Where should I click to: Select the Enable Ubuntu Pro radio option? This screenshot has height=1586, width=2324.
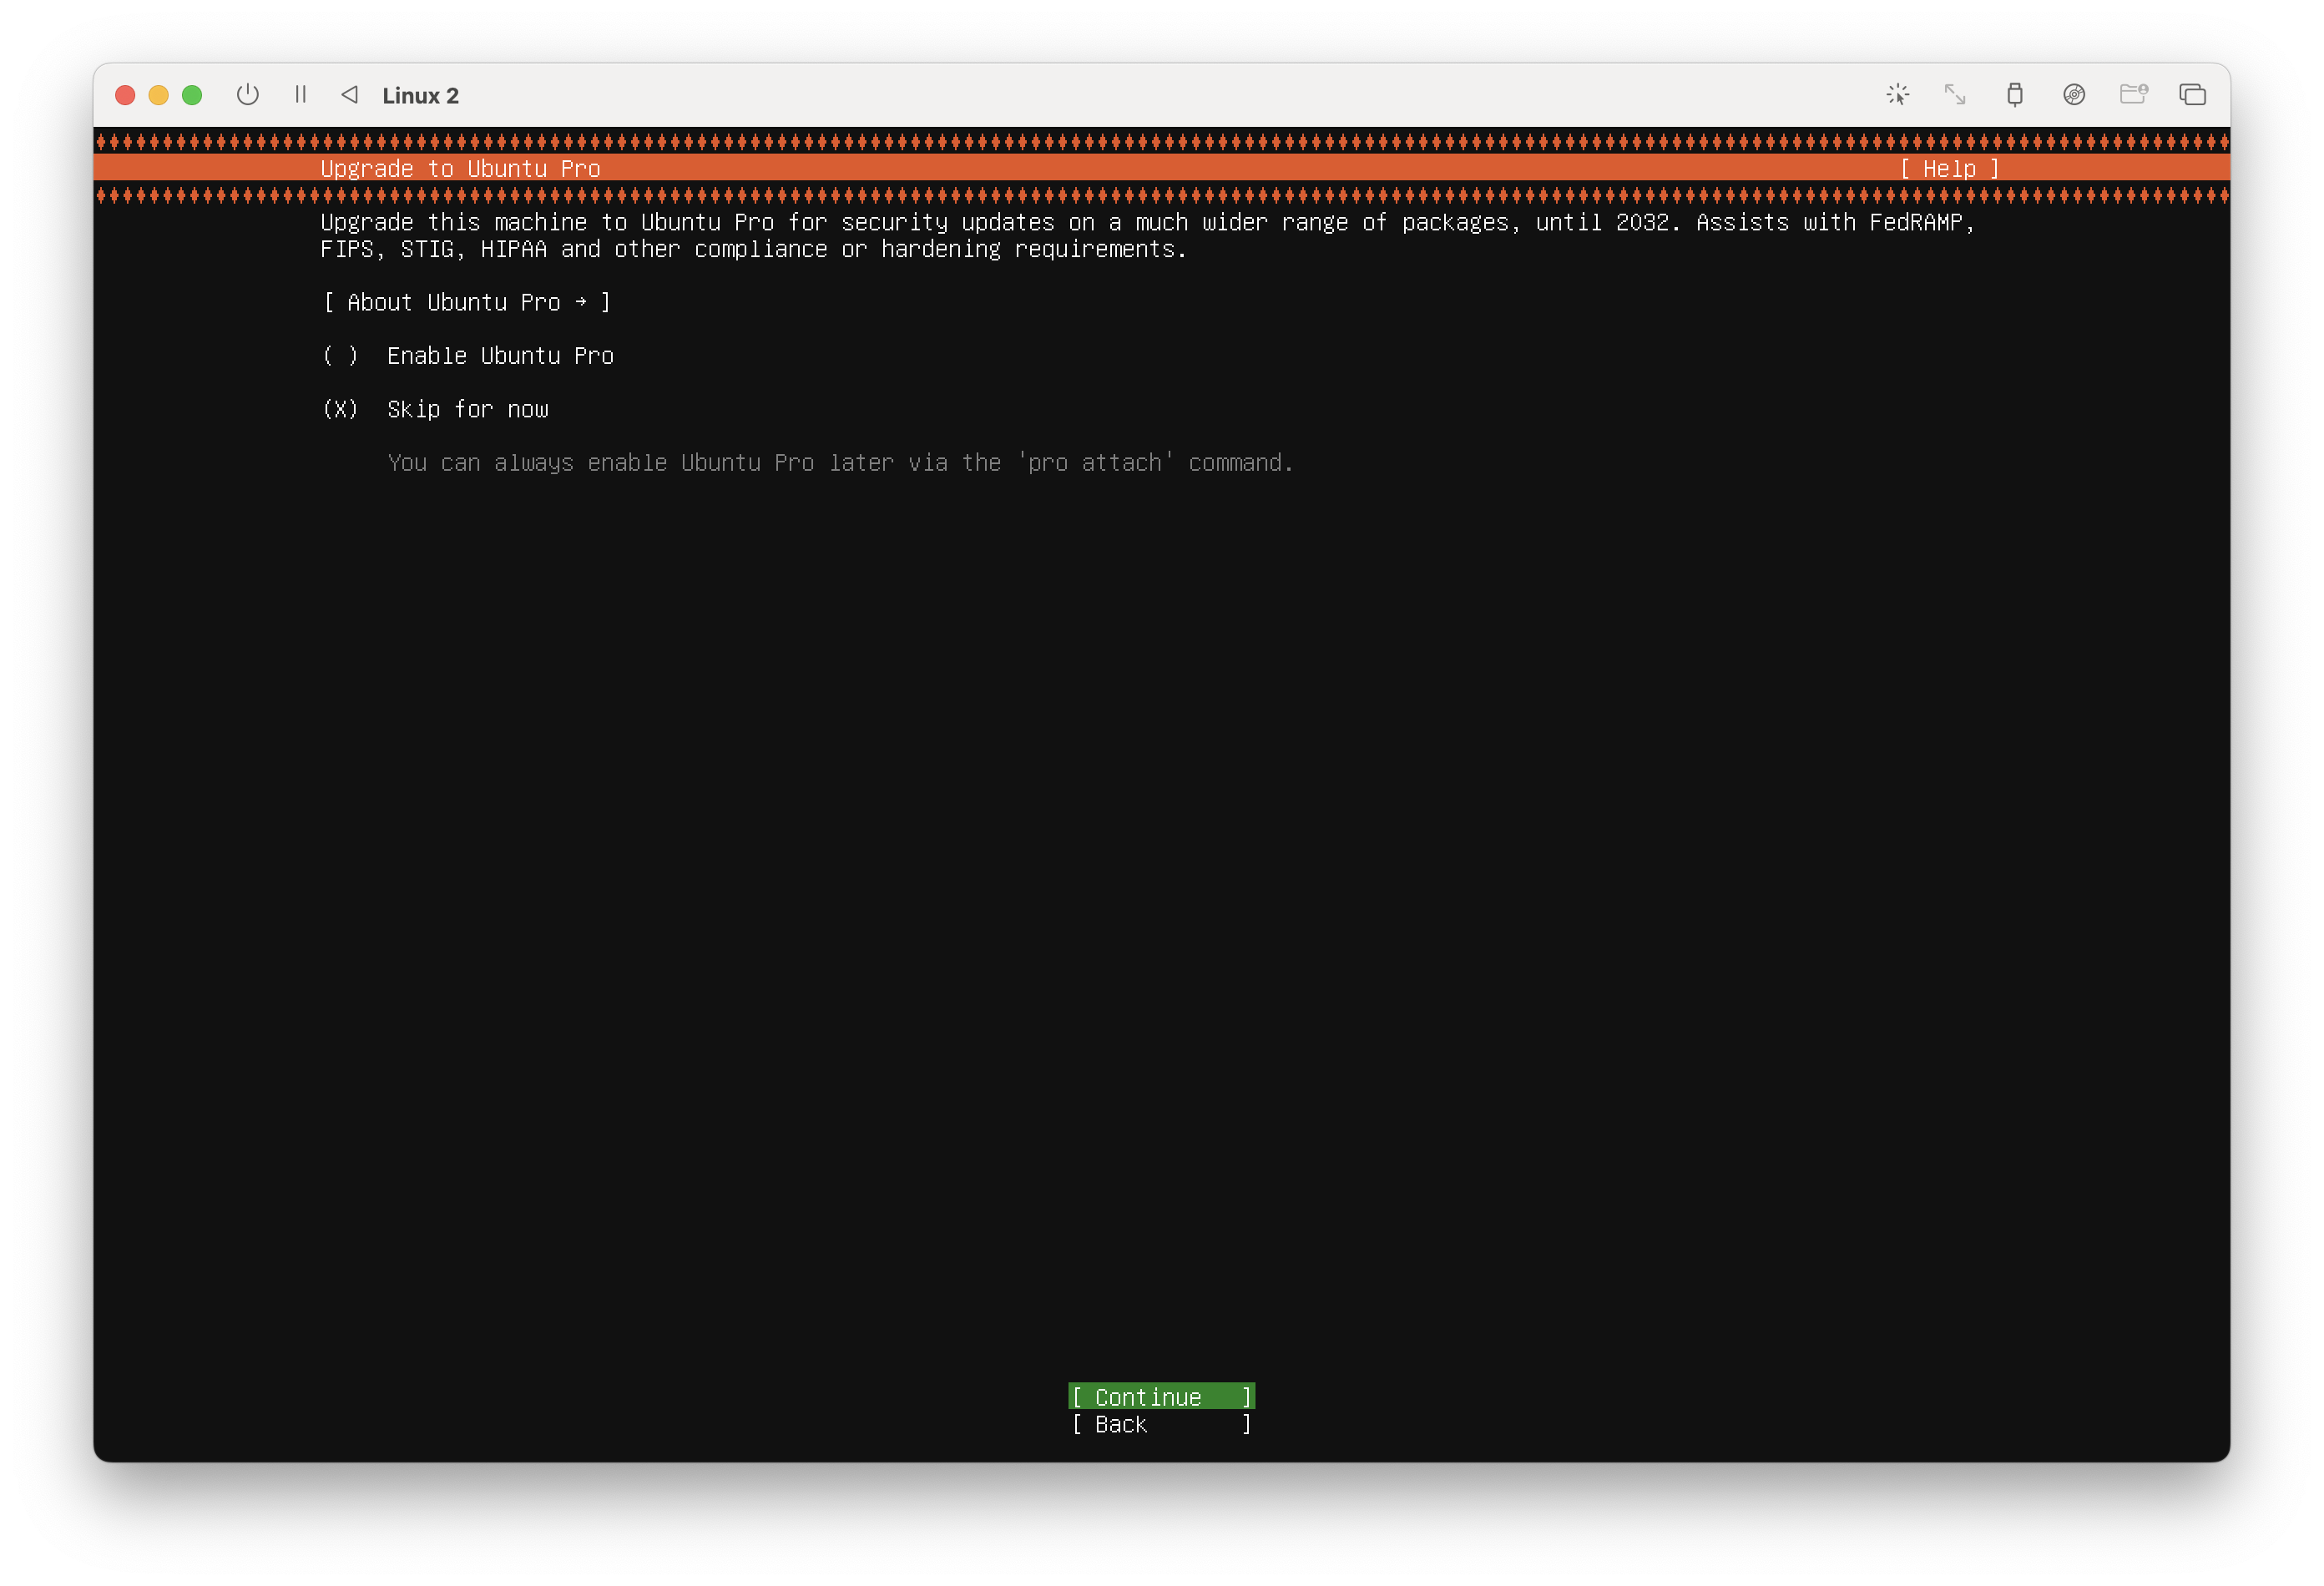(341, 356)
